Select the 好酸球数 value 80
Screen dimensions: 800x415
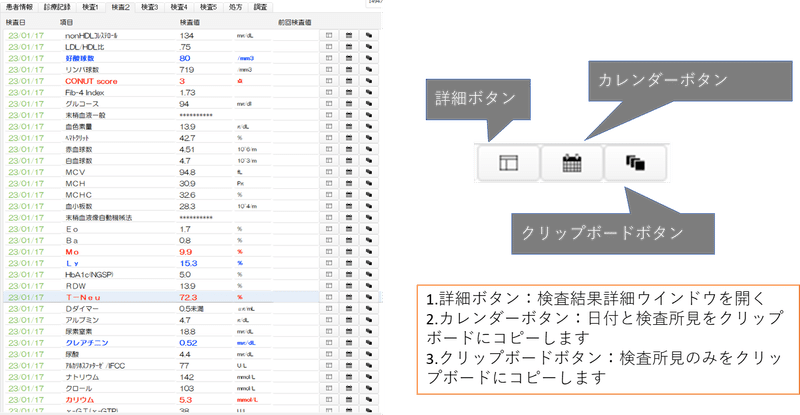pyautogui.click(x=185, y=58)
